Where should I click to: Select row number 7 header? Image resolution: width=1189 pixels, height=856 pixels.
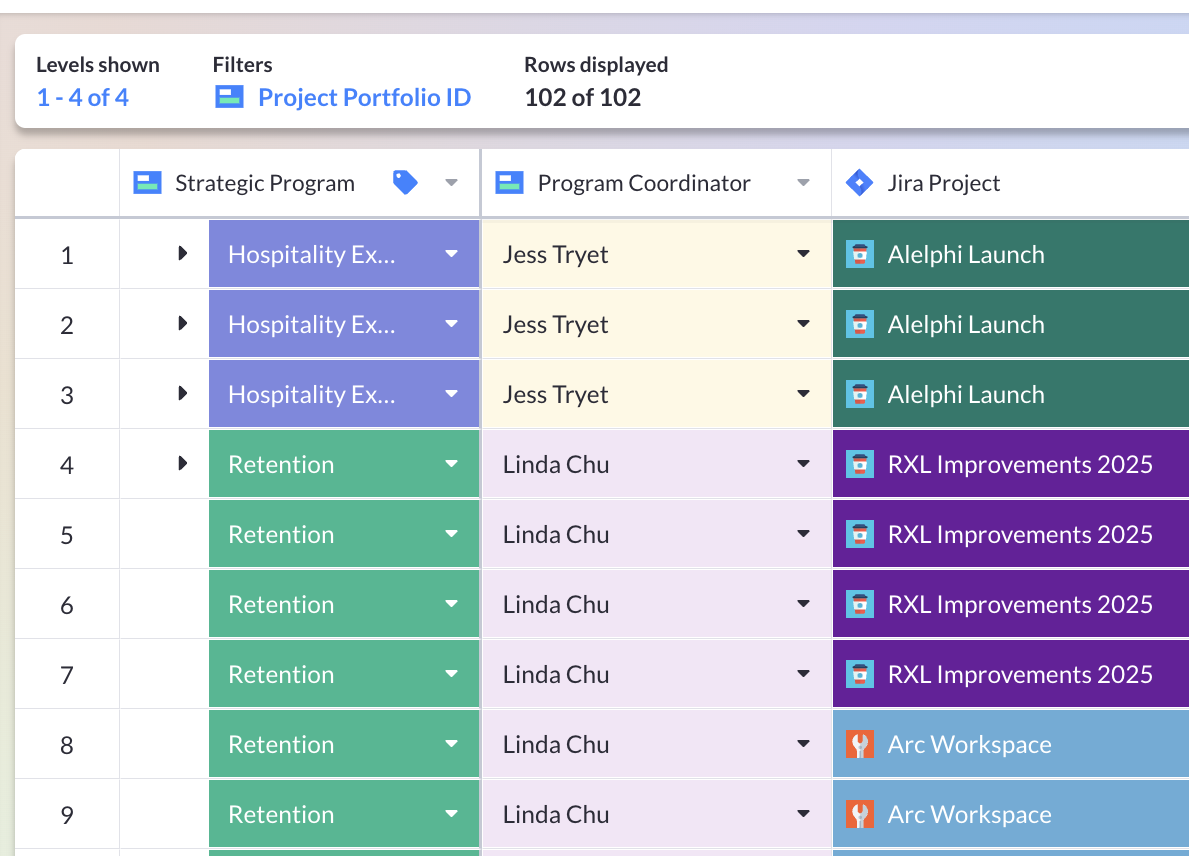pyautogui.click(x=67, y=675)
